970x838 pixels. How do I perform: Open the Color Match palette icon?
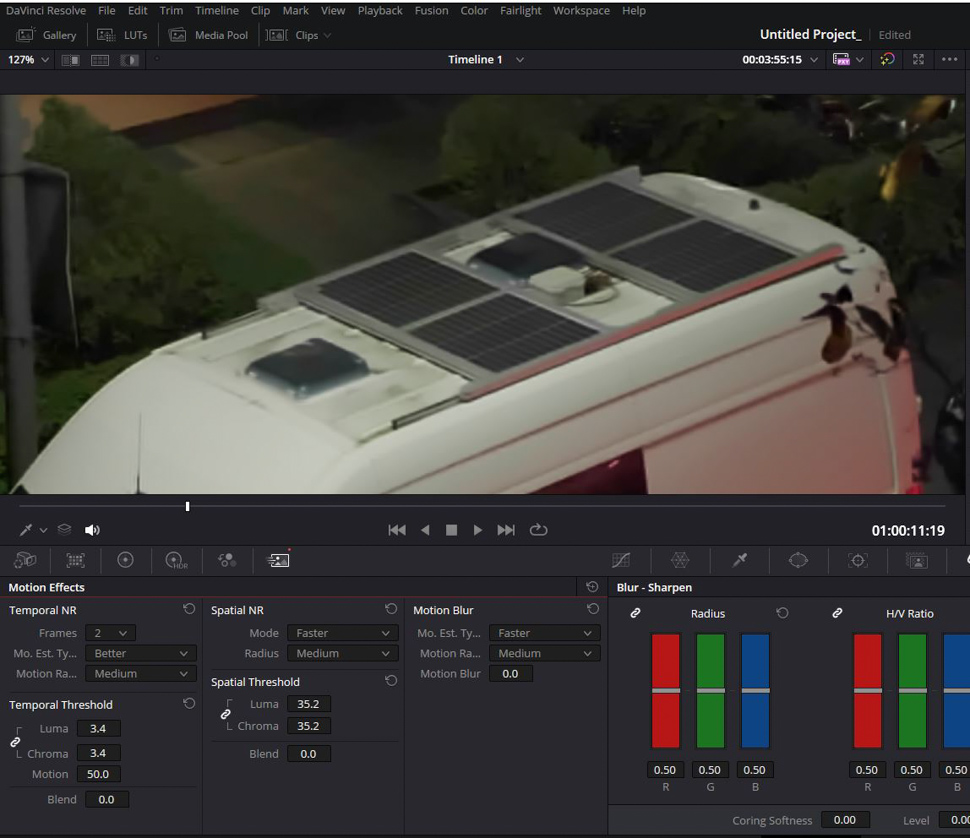point(75,560)
